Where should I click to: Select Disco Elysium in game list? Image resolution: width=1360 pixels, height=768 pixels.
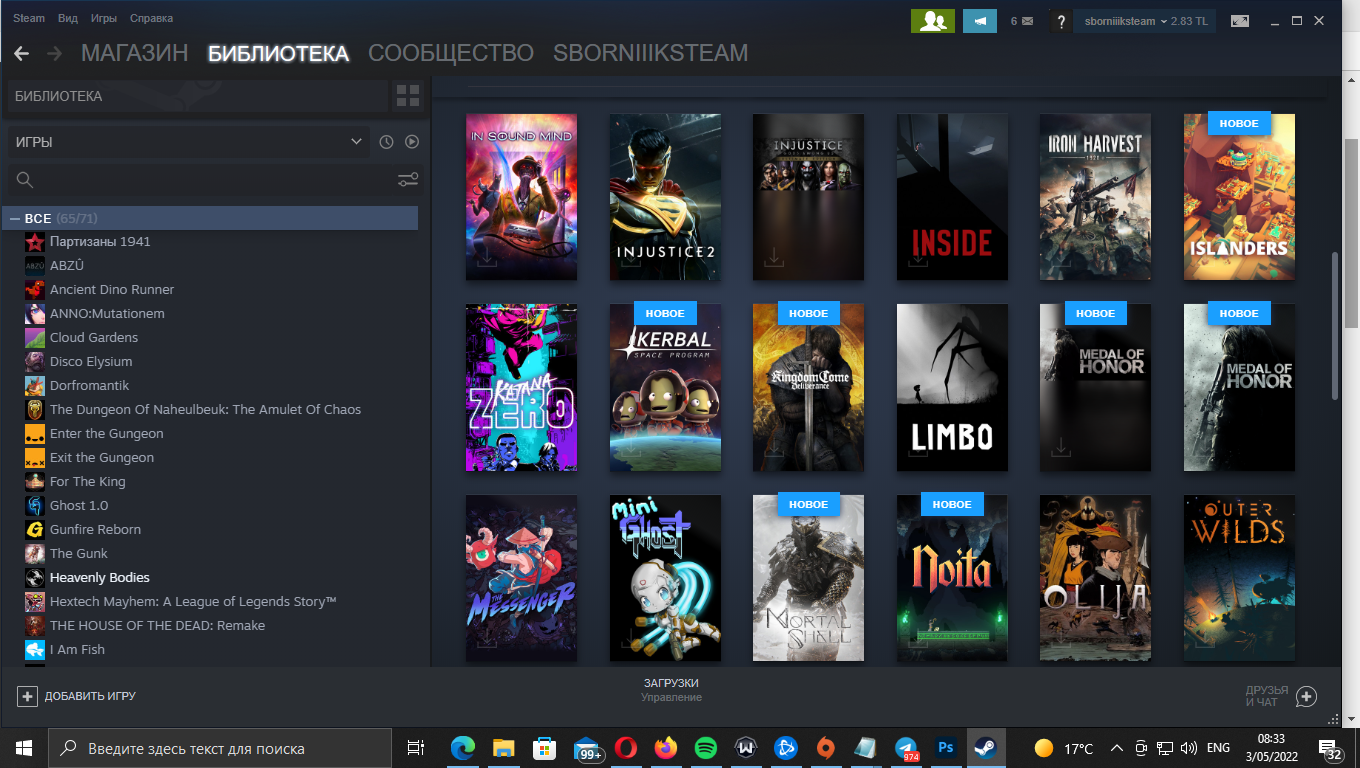pyautogui.click(x=91, y=361)
